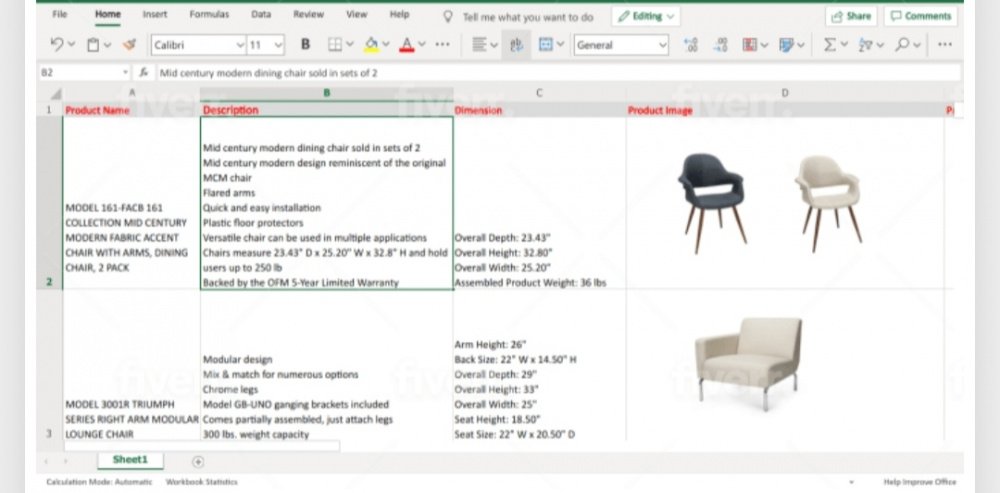
Task: Click the Borders icon
Action: [x=336, y=45]
